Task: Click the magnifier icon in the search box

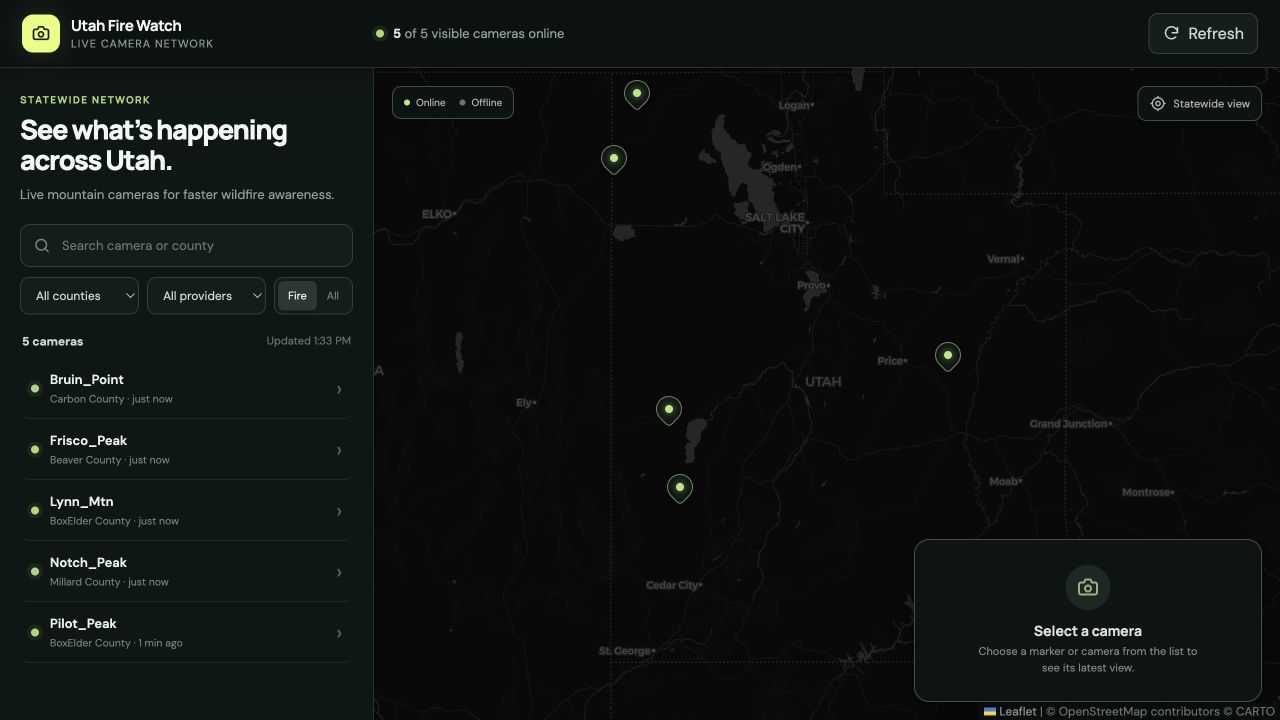Action: pyautogui.click(x=42, y=245)
